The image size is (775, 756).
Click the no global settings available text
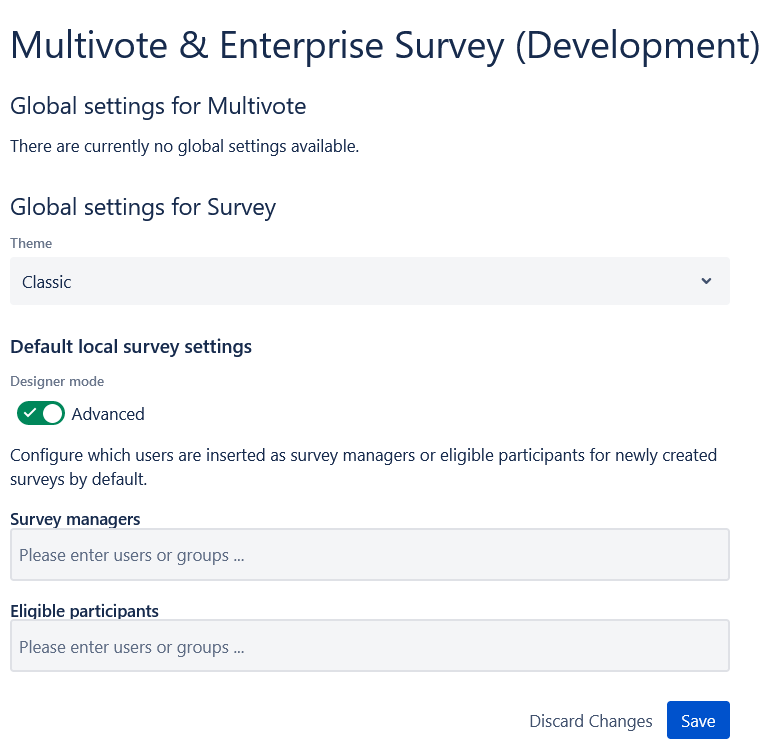(184, 146)
